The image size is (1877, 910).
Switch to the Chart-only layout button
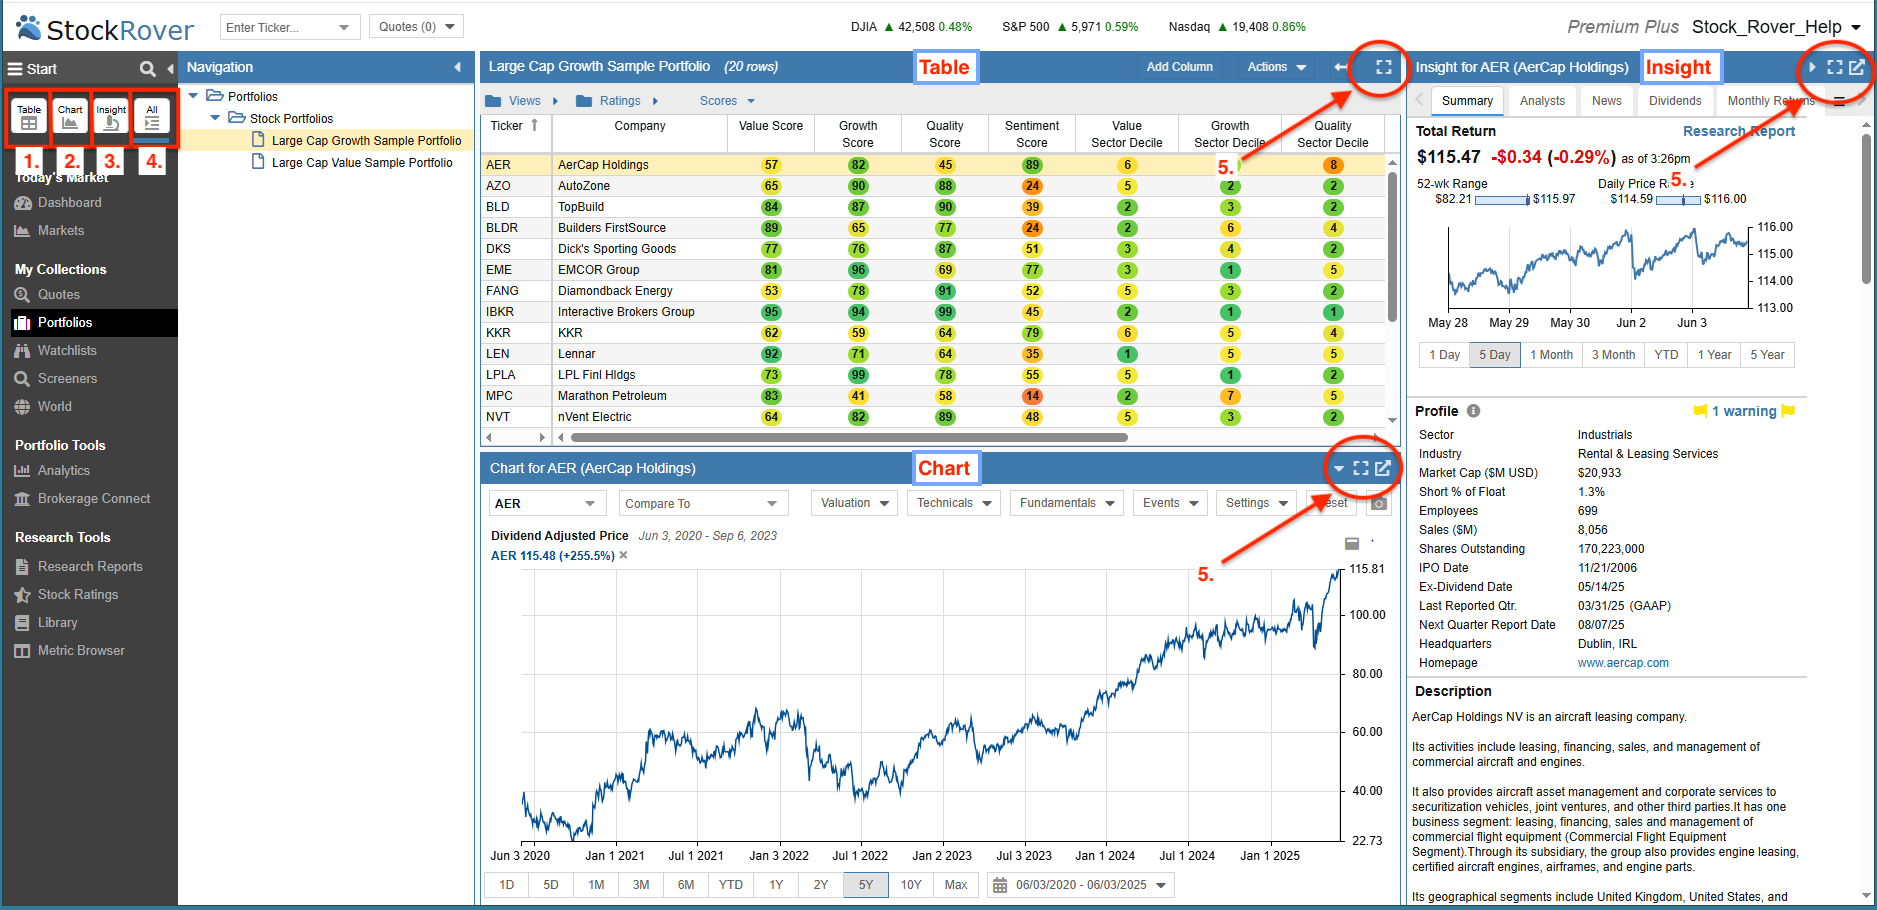point(70,117)
